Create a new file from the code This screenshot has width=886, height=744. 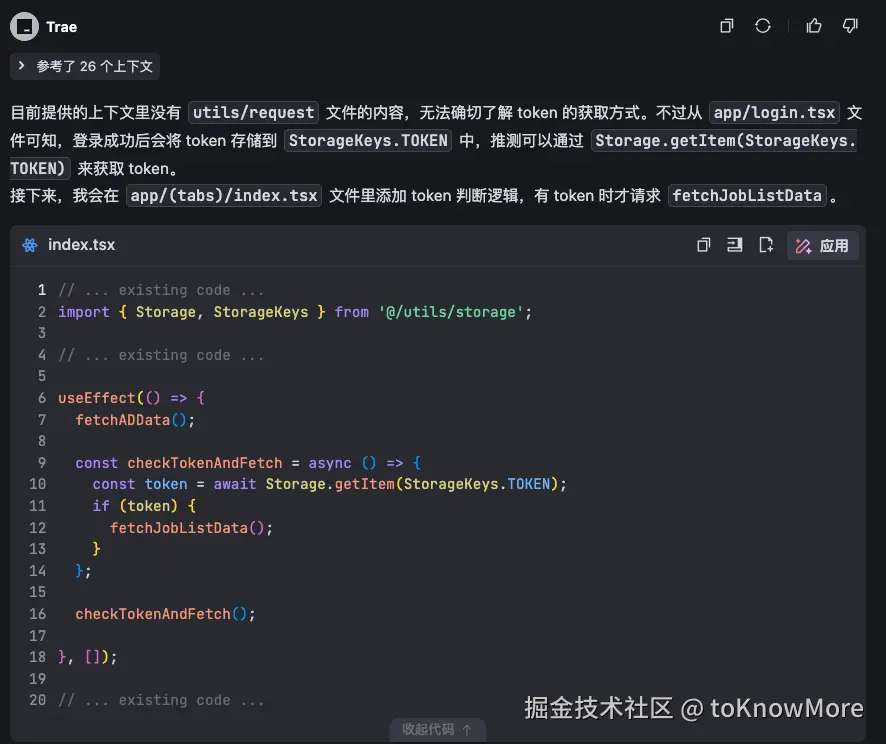[x=767, y=244]
